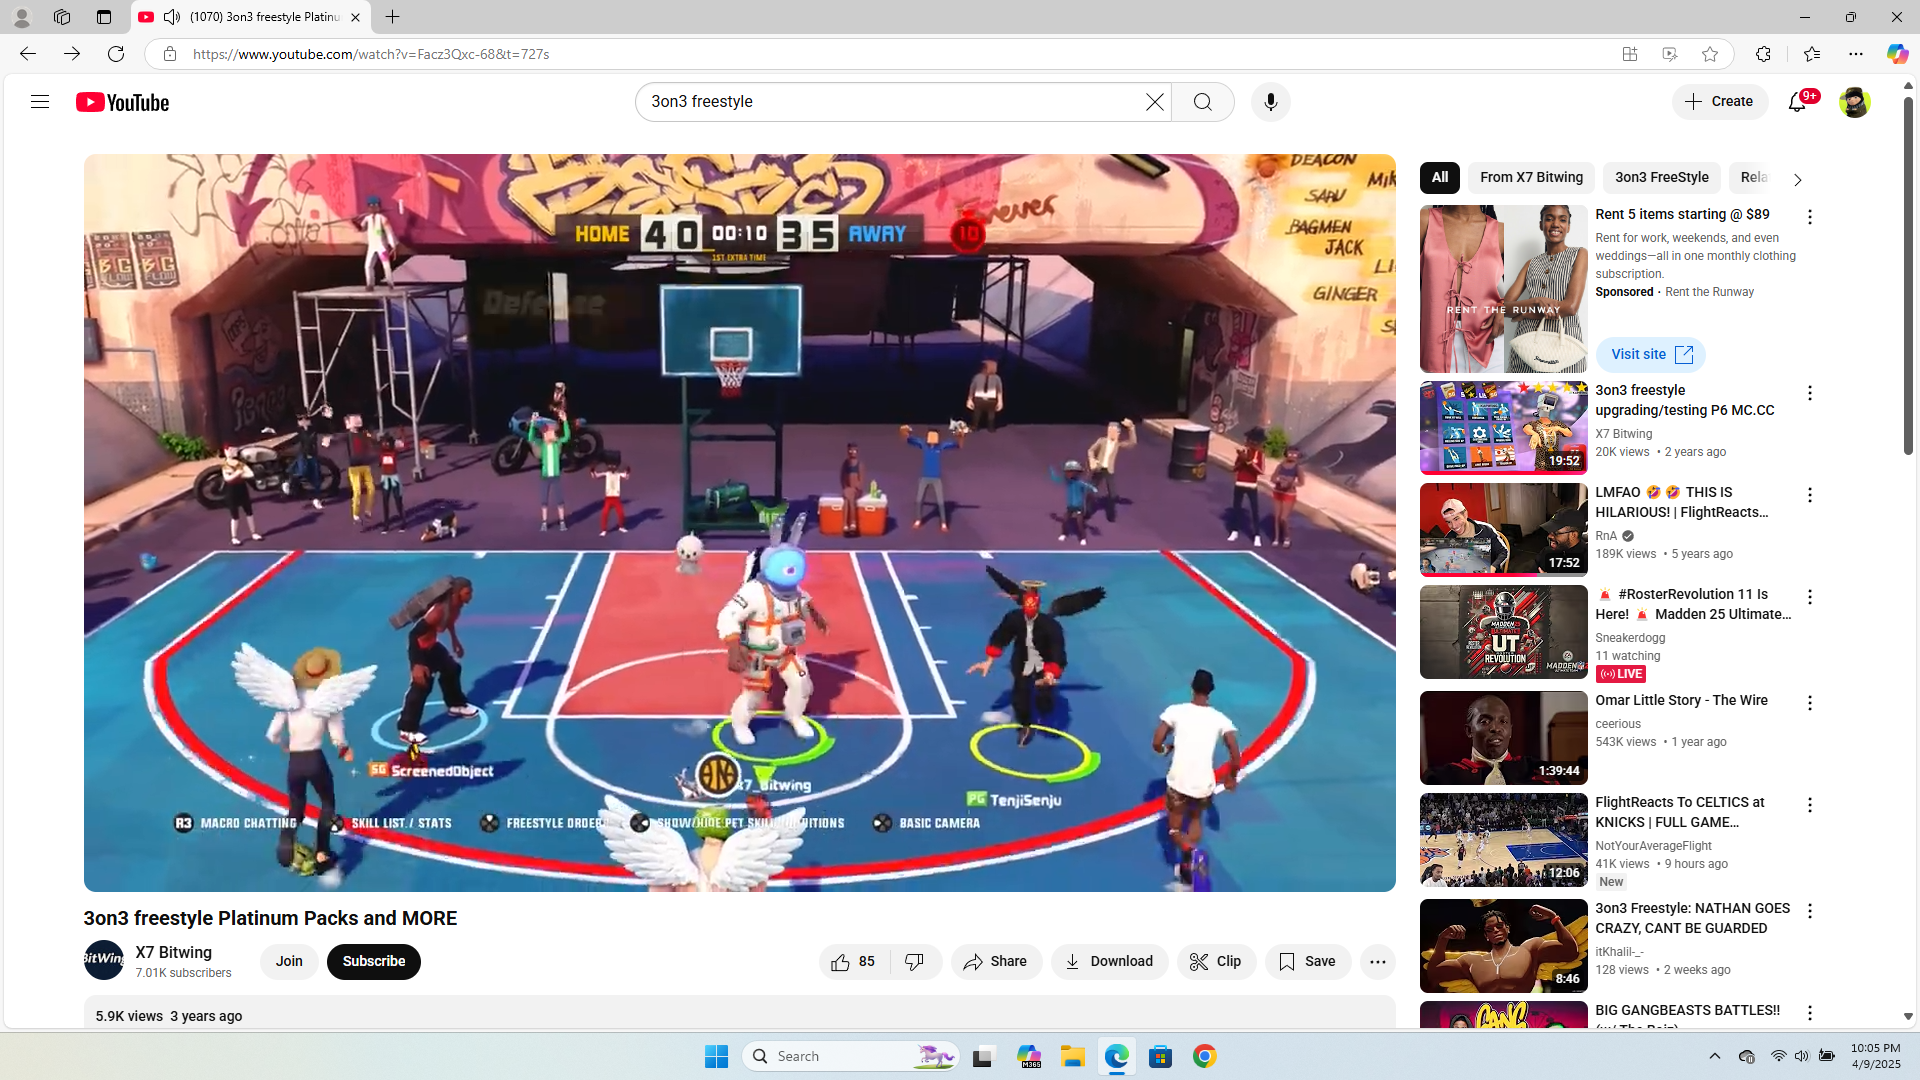Image resolution: width=1920 pixels, height=1080 pixels.
Task: Open the Edge Workspaces icon
Action: click(x=62, y=17)
